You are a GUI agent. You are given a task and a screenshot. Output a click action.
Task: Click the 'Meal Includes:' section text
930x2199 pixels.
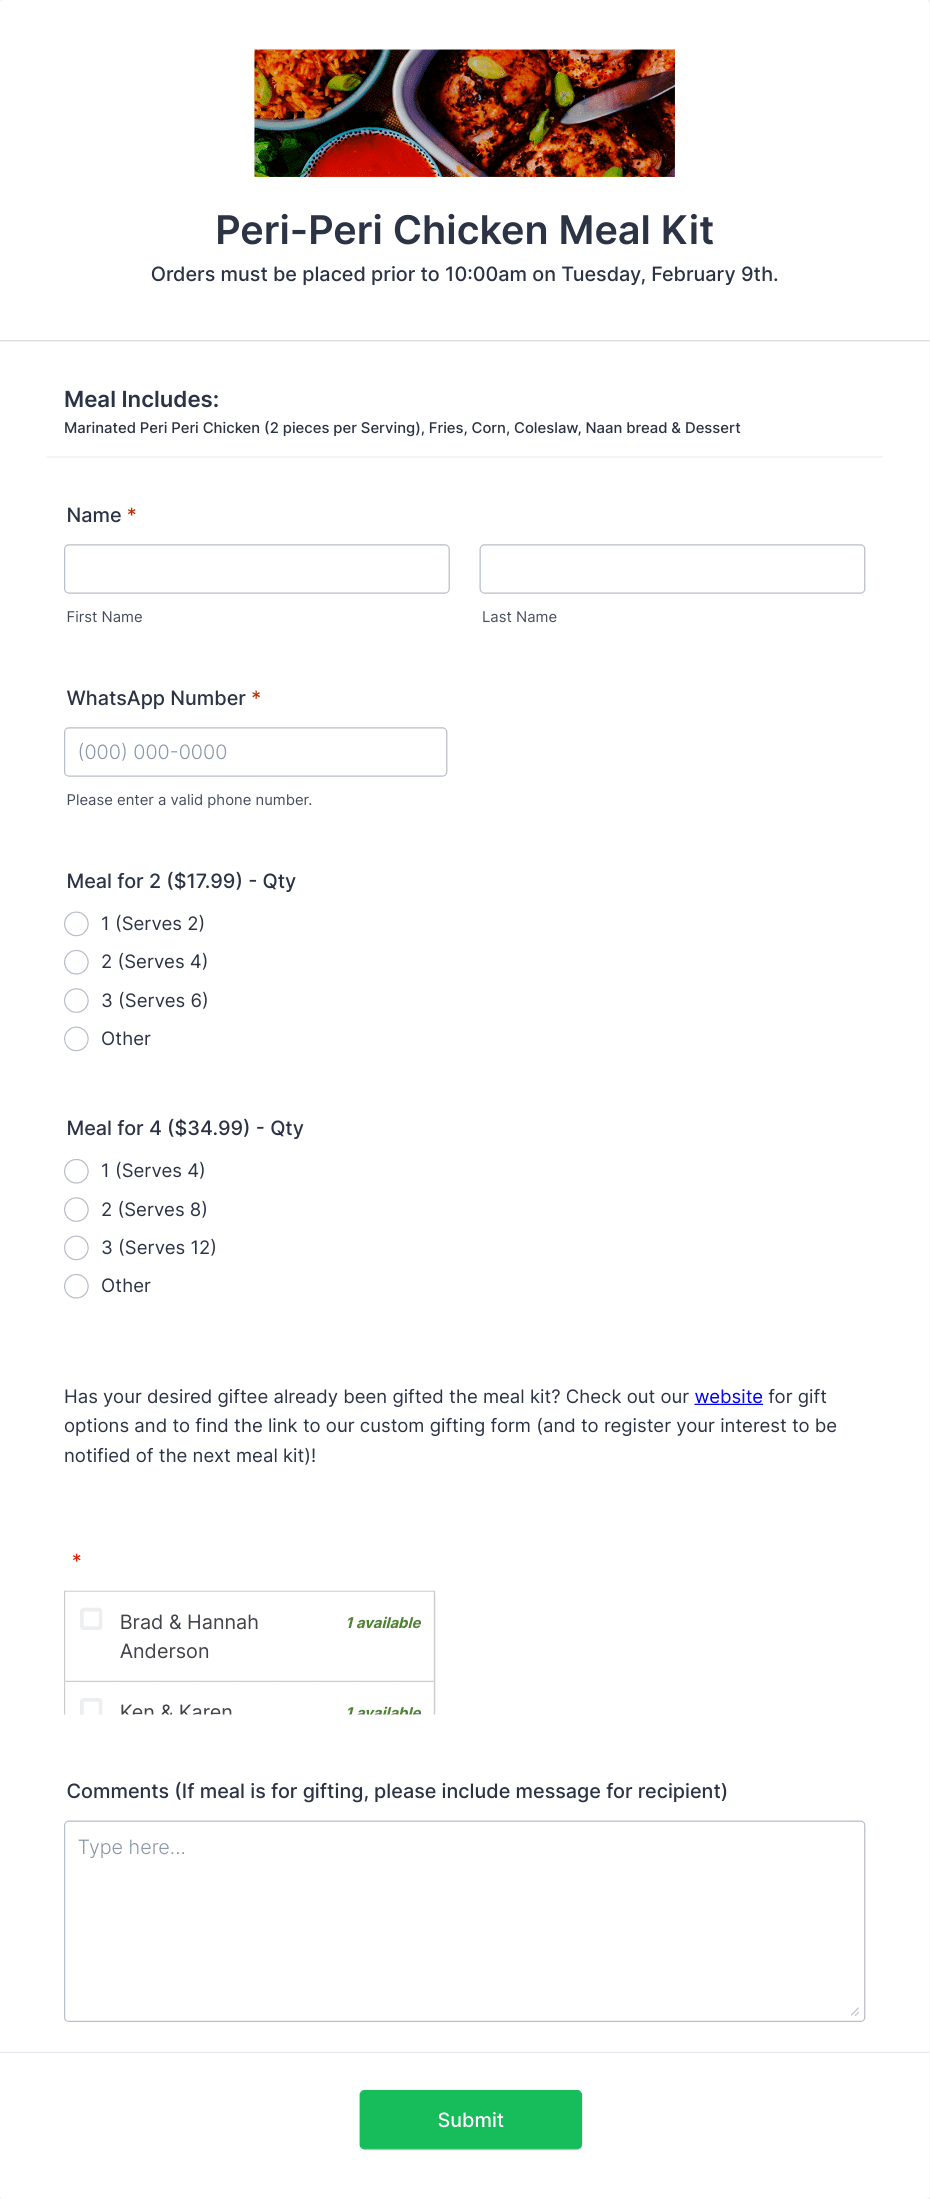[x=141, y=398]
